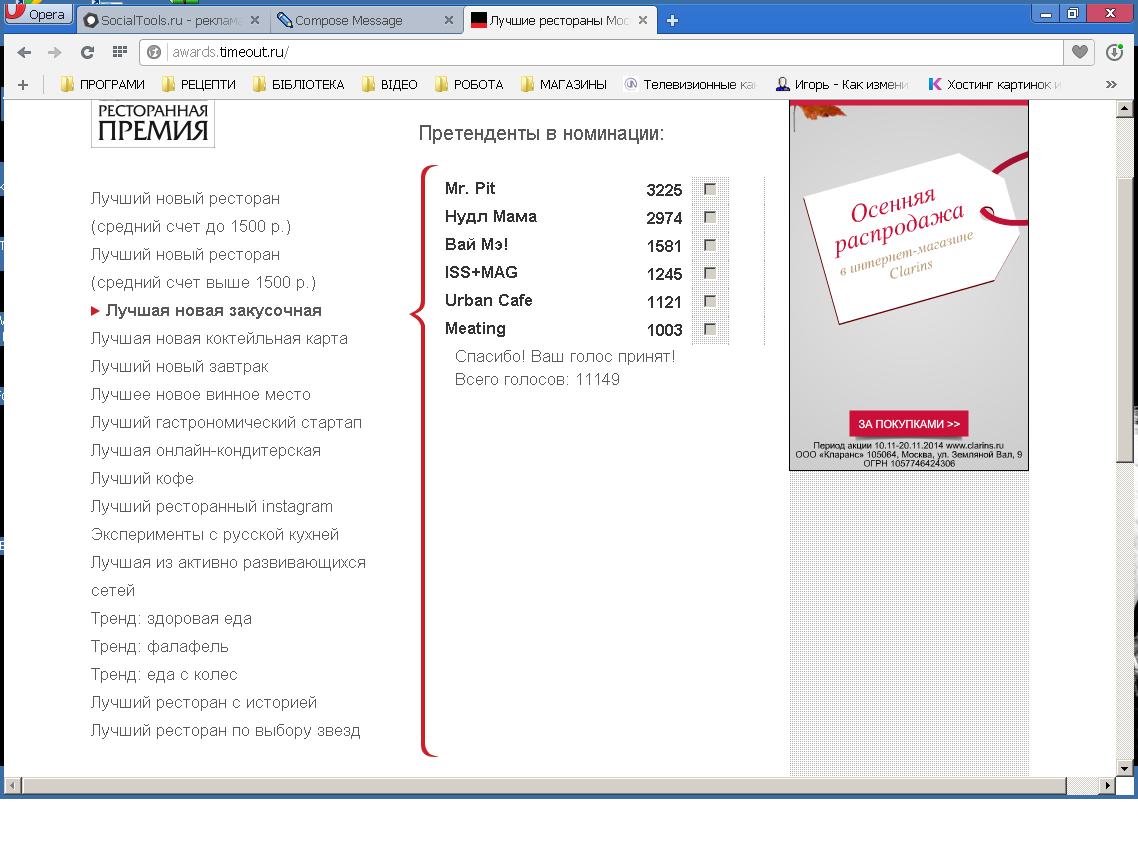This screenshot has height=857, width=1138.
Task: Close the Лучшие рестораны tab
Action: pyautogui.click(x=642, y=20)
